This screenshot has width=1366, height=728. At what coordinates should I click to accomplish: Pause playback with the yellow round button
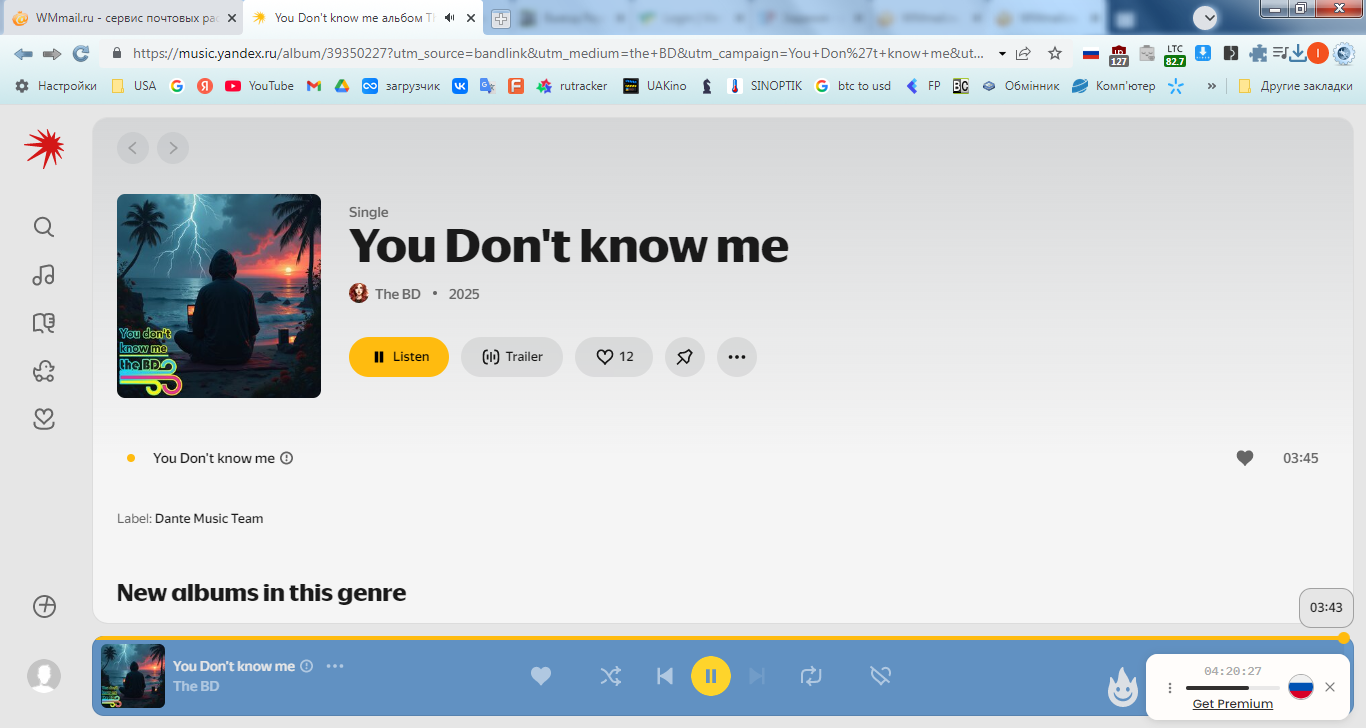pos(711,676)
